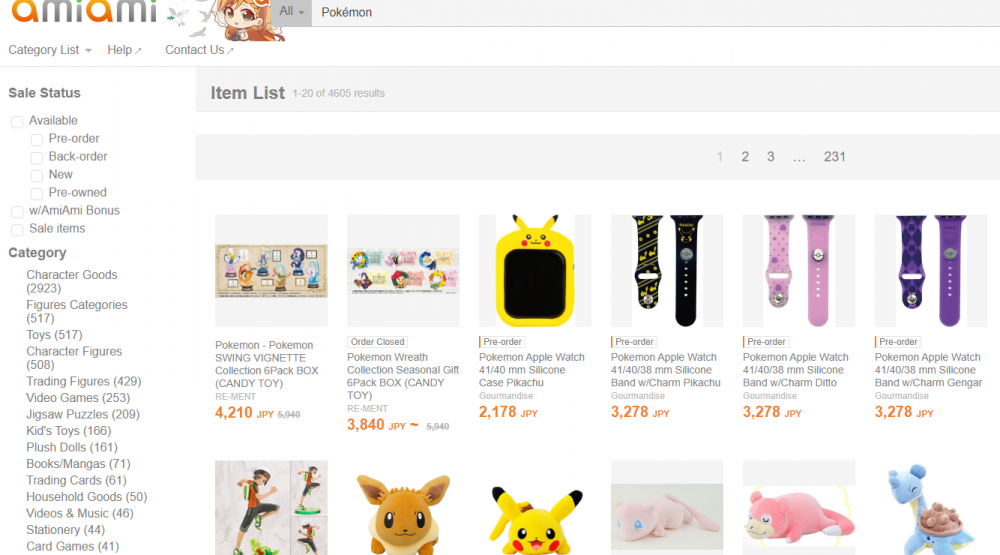This screenshot has height=555, width=1000.
Task: Open the SWING VIGNETTE Collection box image
Action: [271, 270]
